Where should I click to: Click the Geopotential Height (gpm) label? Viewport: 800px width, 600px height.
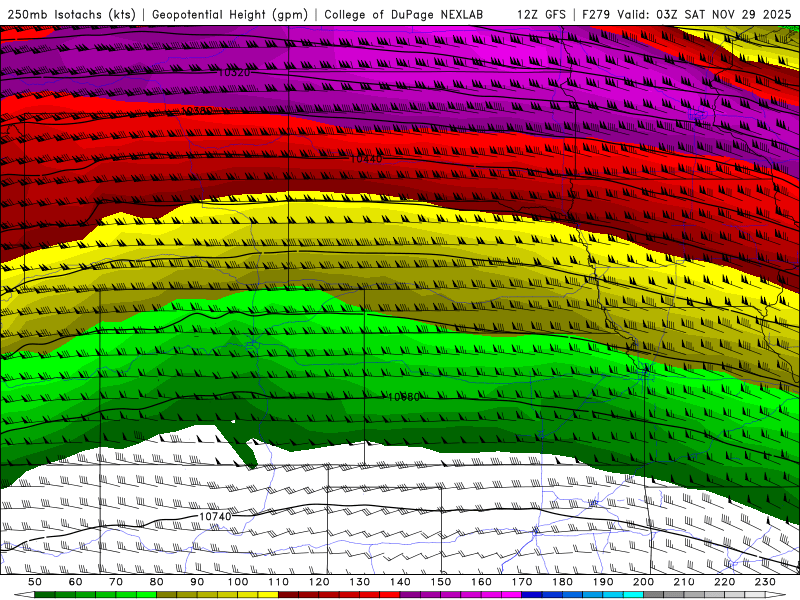point(230,14)
